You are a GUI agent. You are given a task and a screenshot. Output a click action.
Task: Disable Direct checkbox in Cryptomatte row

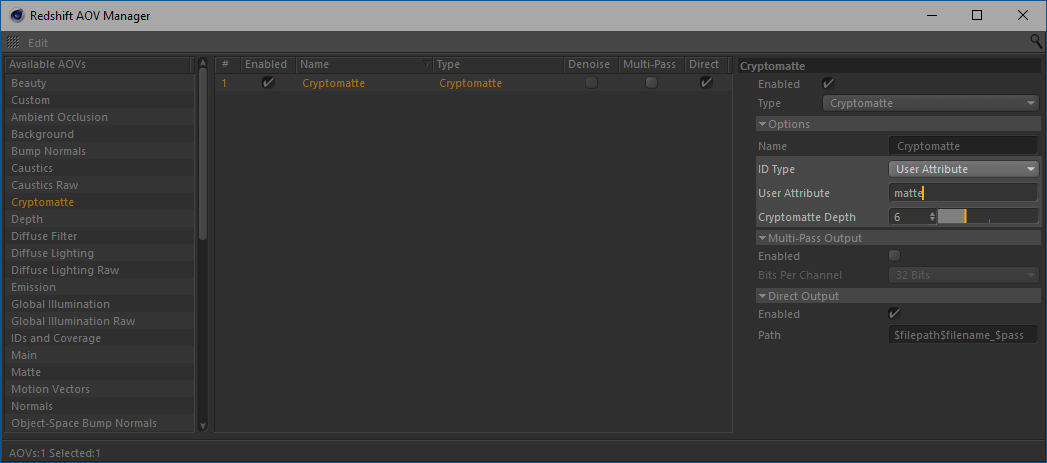pos(706,83)
